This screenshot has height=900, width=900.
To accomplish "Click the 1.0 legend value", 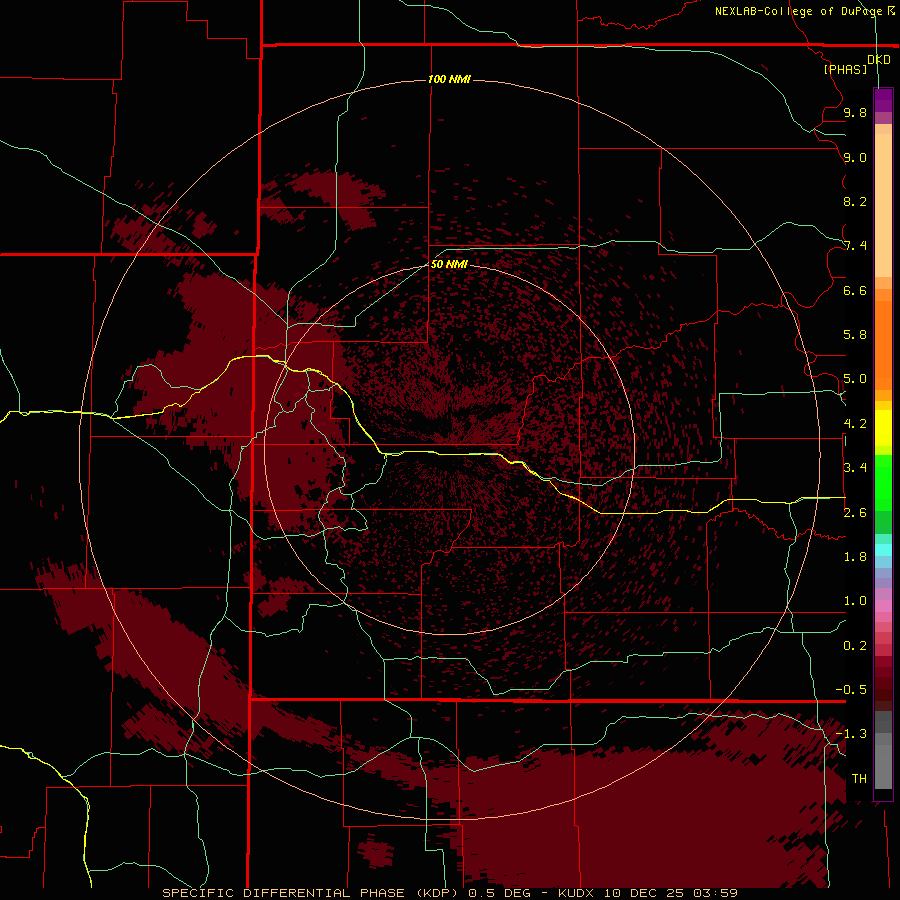I will (855, 601).
